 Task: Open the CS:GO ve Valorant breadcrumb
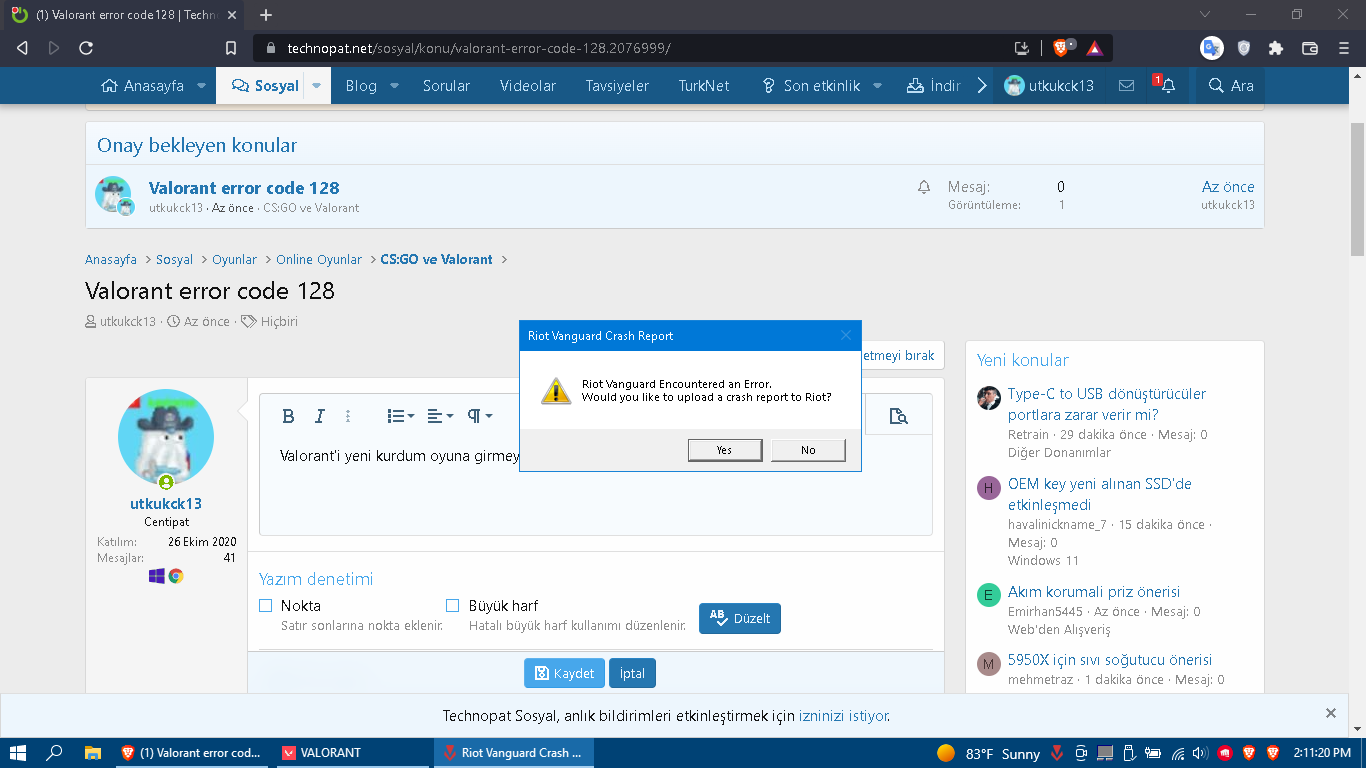point(437,259)
